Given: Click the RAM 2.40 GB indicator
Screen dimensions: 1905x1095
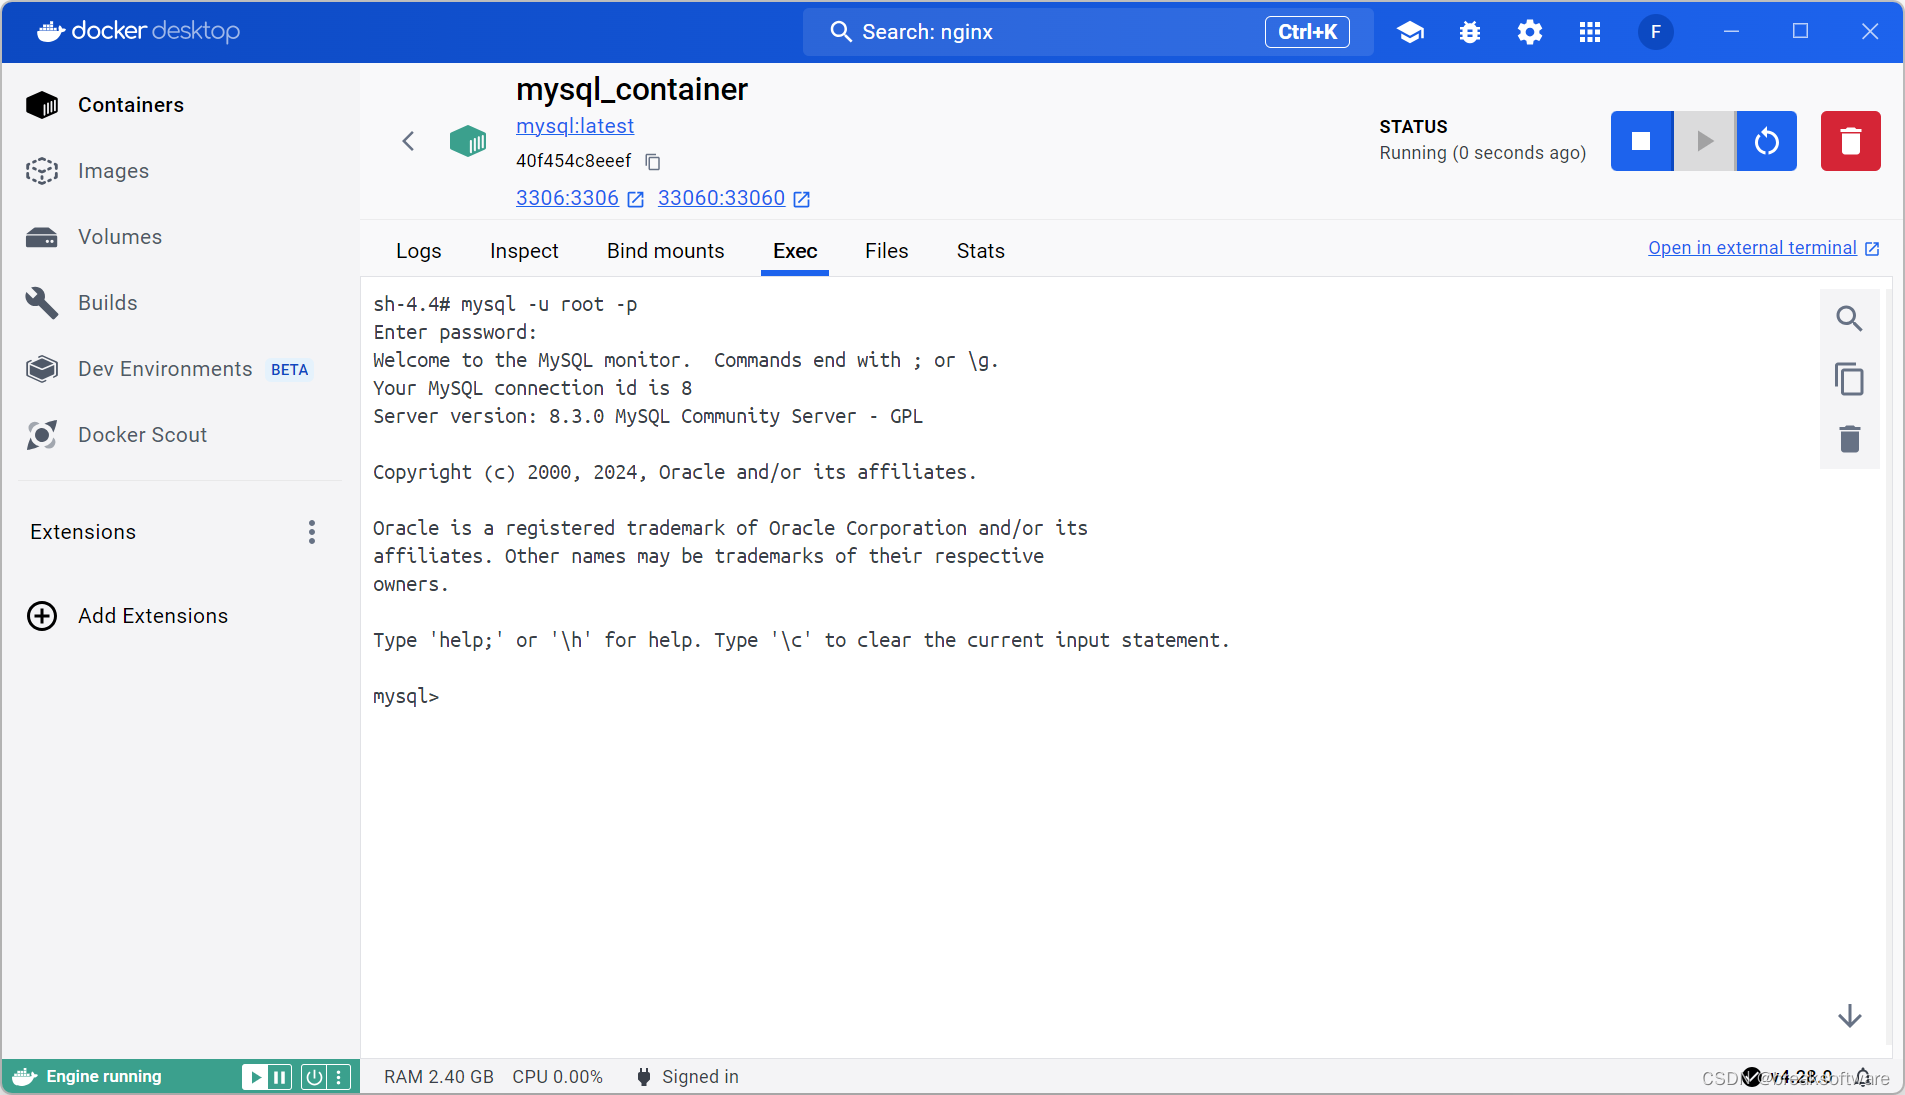Looking at the screenshot, I should click(439, 1077).
